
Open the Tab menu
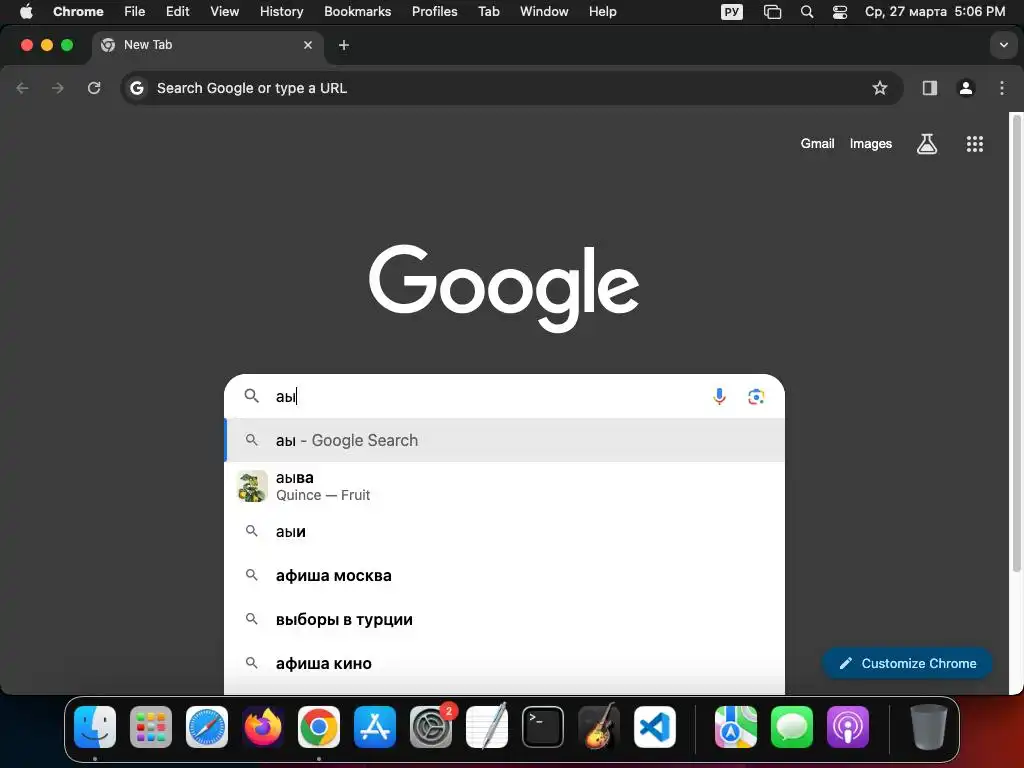click(x=488, y=12)
